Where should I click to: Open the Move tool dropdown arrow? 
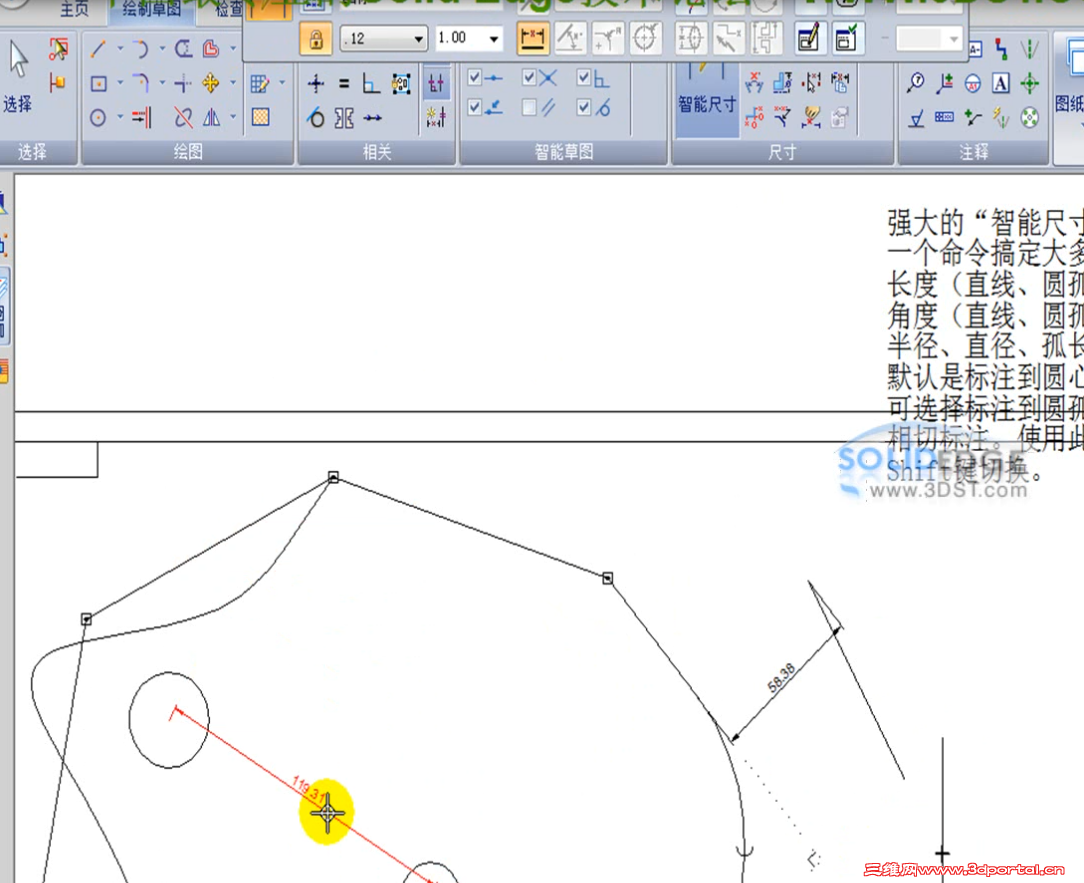[x=233, y=84]
